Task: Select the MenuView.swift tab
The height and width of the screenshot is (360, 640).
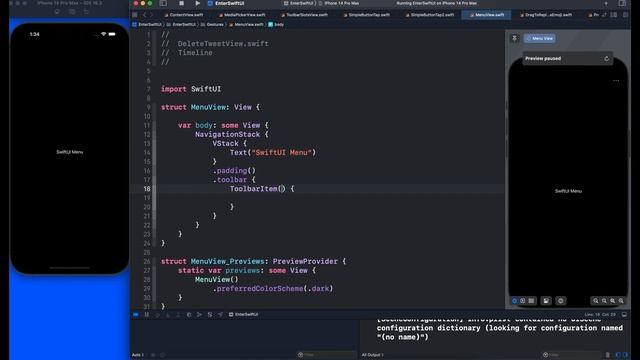Action: pos(486,15)
